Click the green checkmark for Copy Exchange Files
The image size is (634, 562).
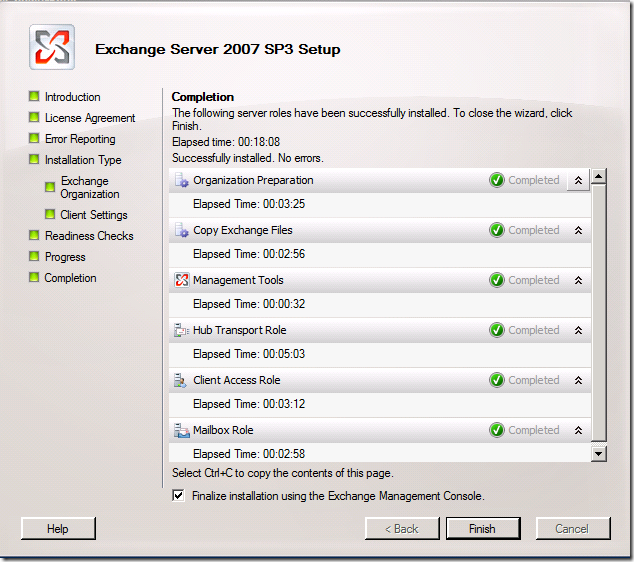497,230
